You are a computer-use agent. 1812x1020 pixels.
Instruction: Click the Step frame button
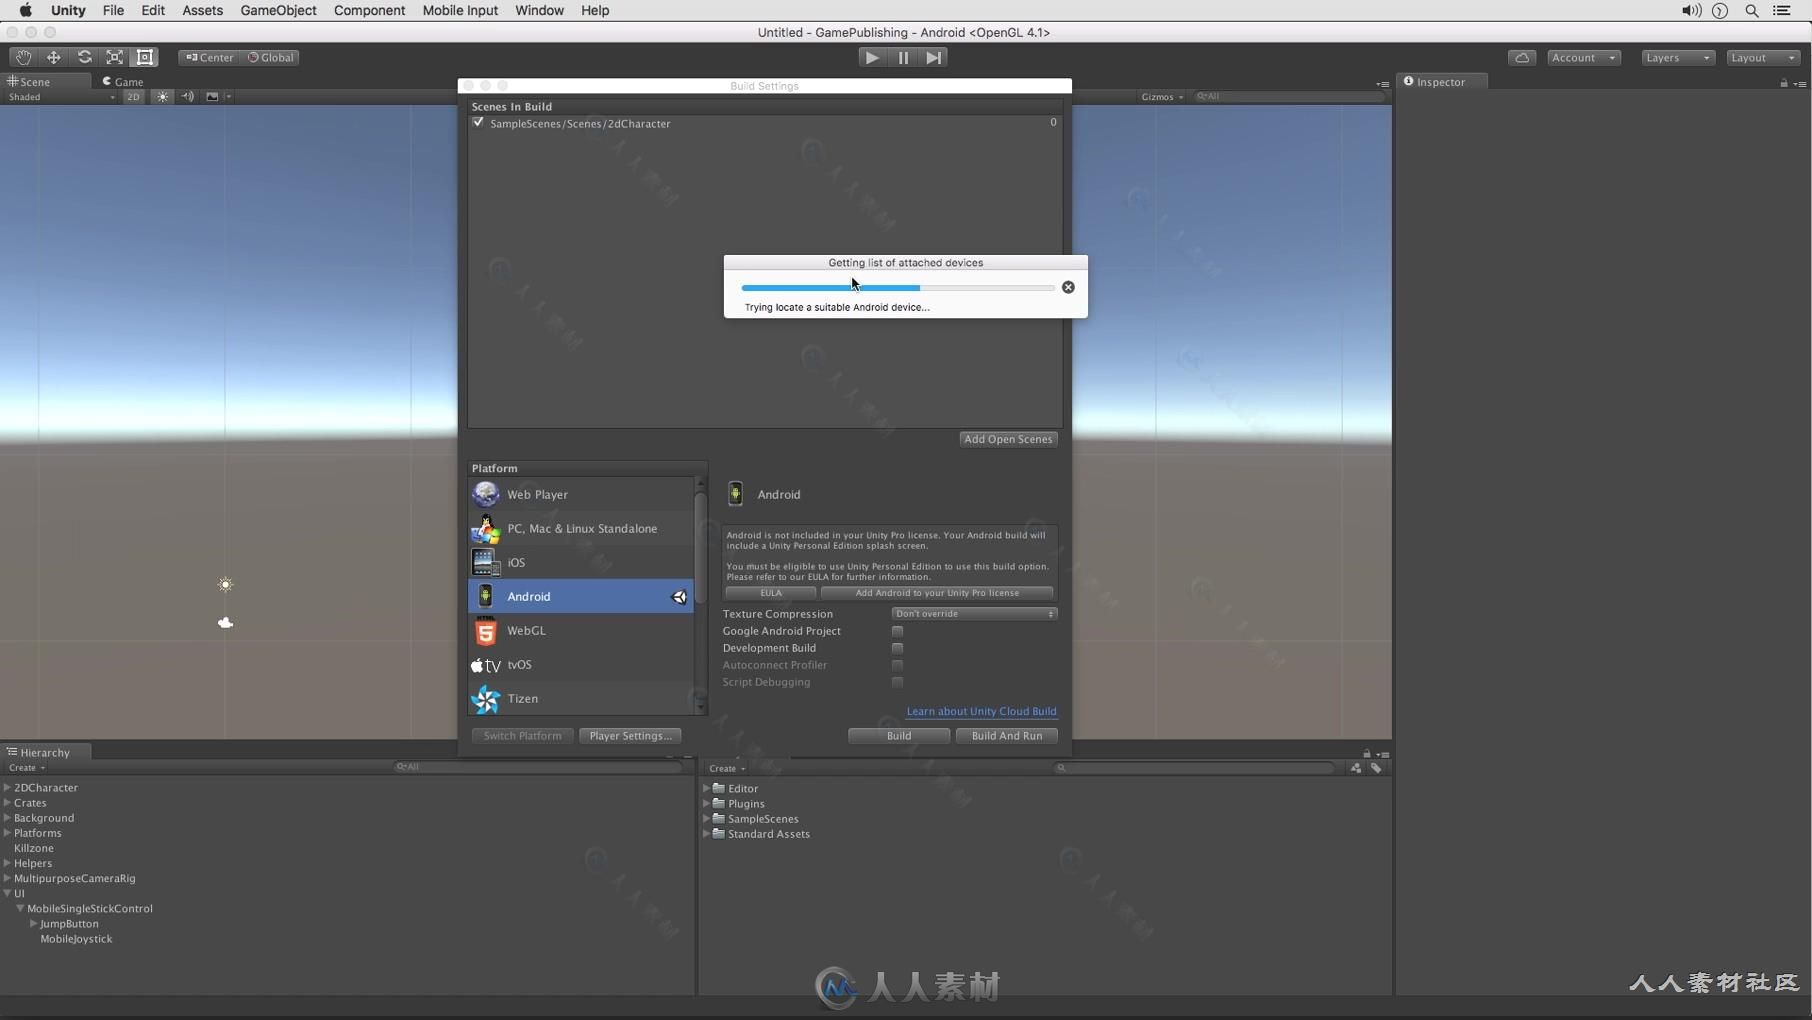point(933,57)
